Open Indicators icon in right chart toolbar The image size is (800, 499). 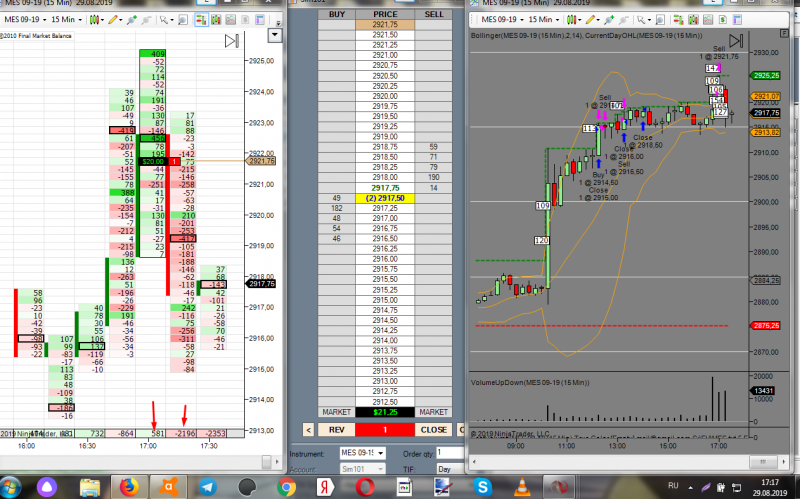(x=708, y=19)
